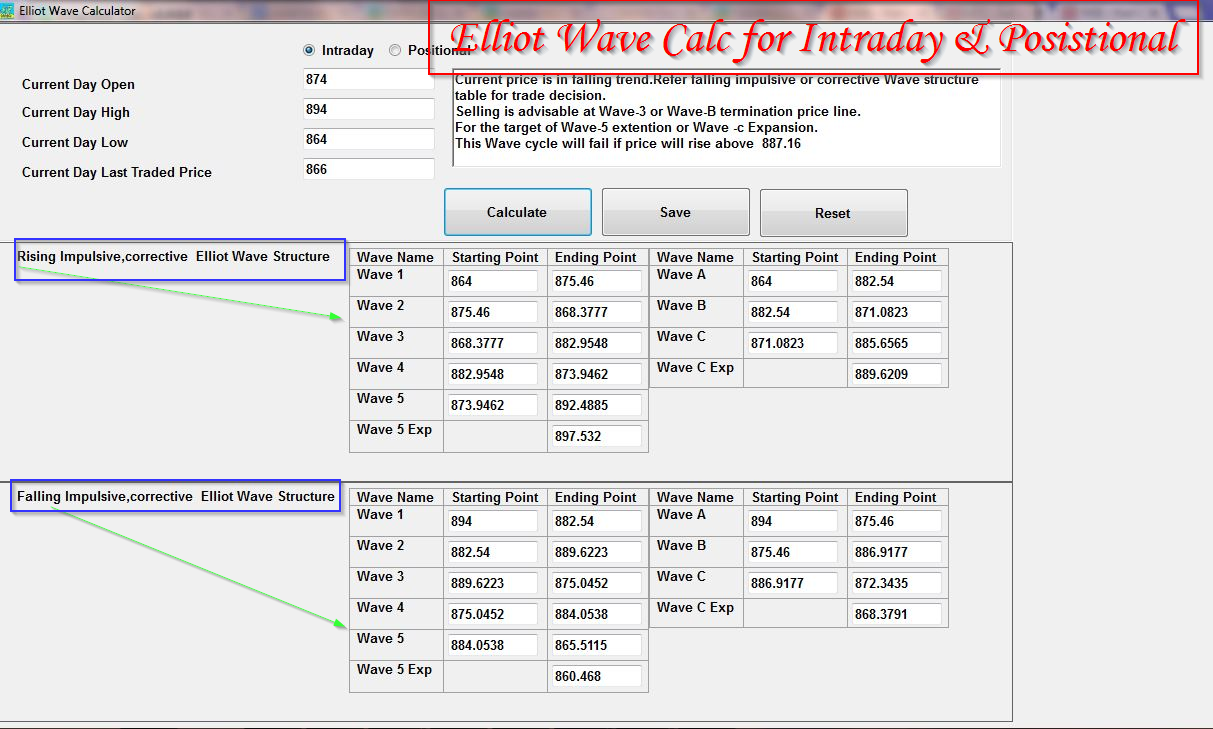Image resolution: width=1213 pixels, height=729 pixels.
Task: Click the Current Day Low field showing 864
Action: (367, 139)
